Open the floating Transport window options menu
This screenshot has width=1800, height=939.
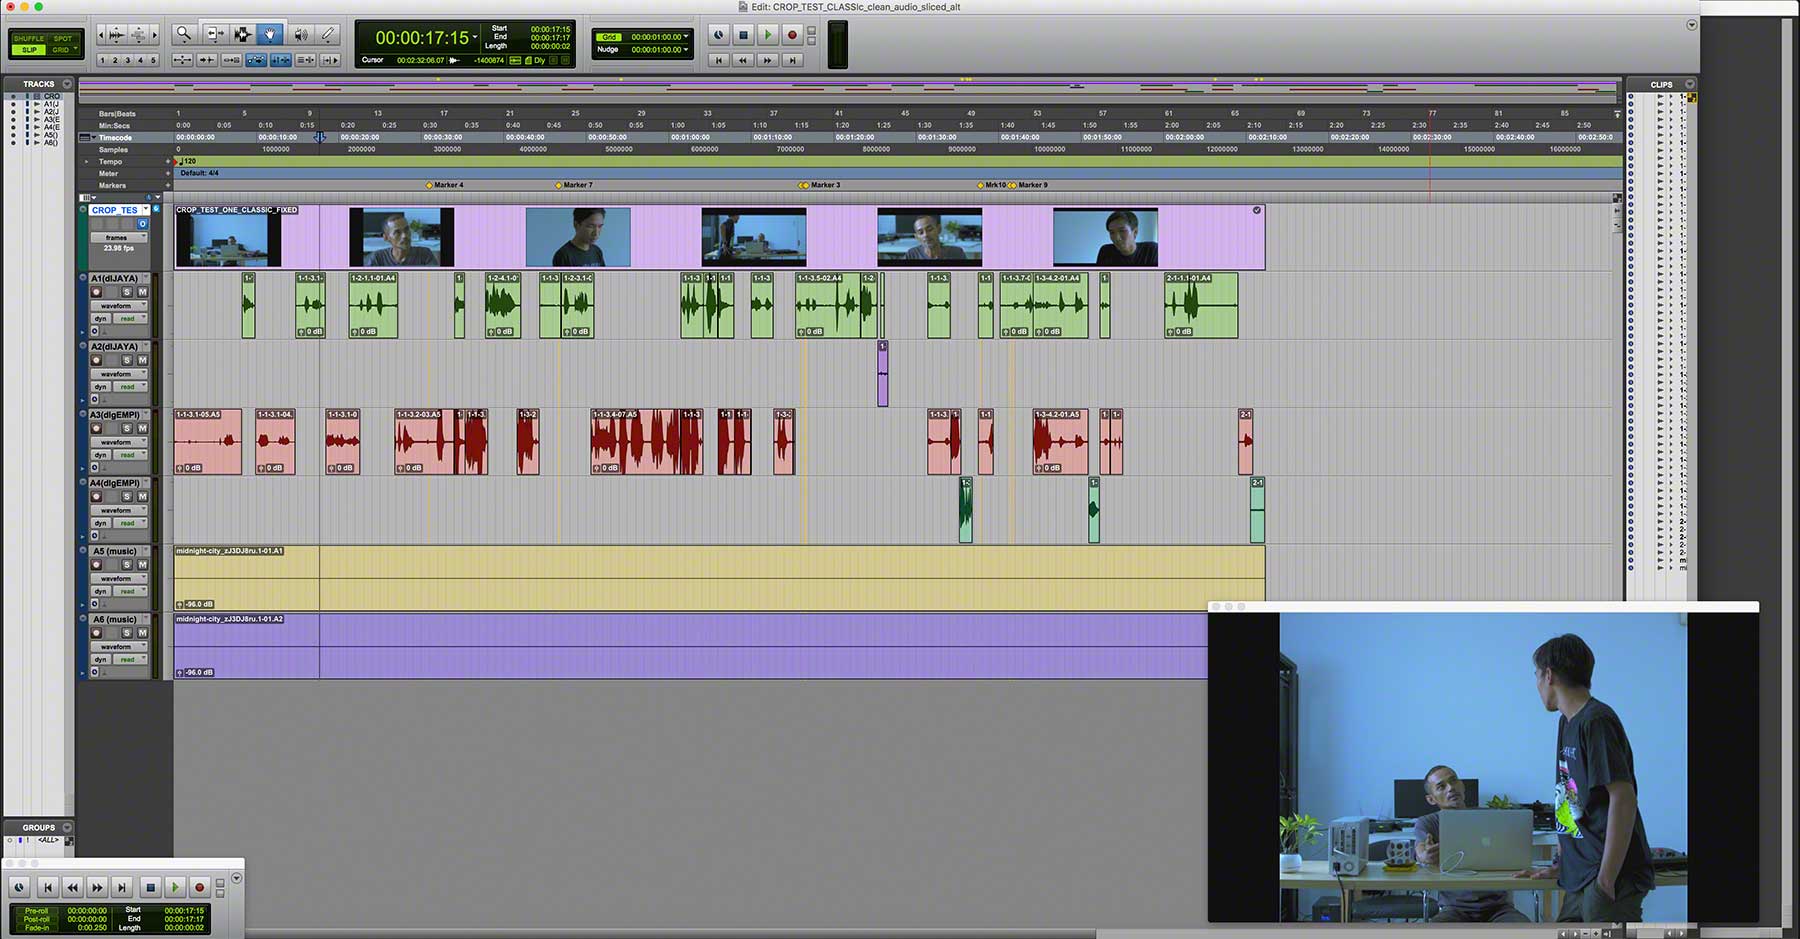pos(236,878)
